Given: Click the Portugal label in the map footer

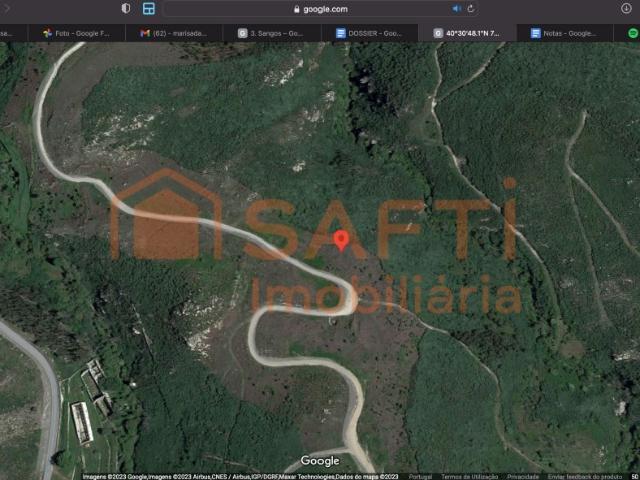Looking at the screenshot, I should (x=421, y=477).
